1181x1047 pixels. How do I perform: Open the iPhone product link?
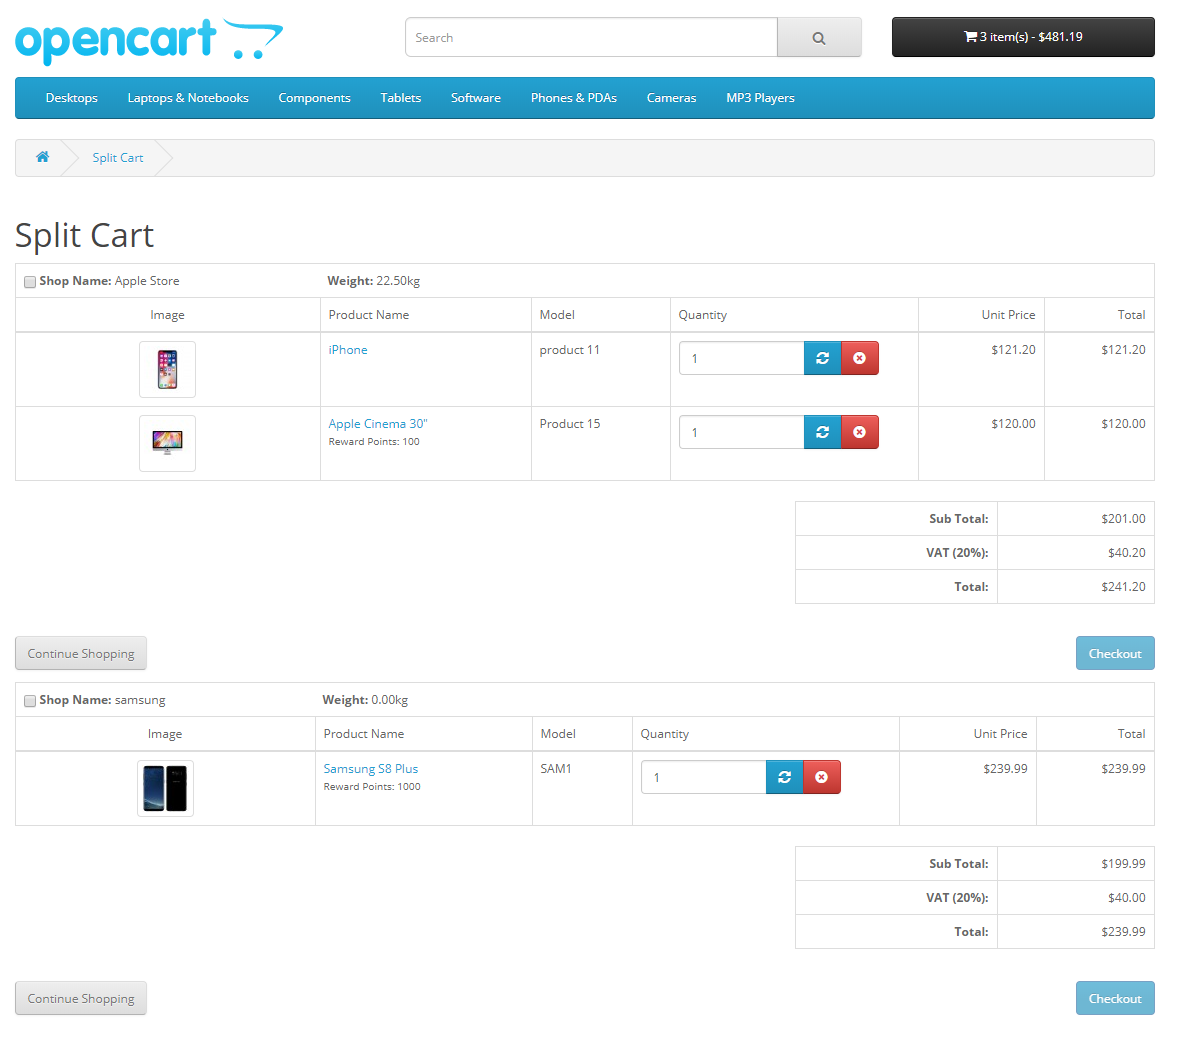[x=348, y=350]
